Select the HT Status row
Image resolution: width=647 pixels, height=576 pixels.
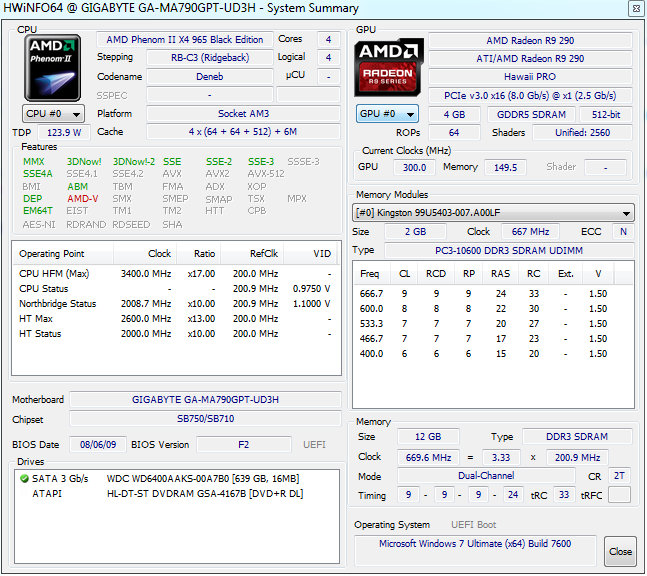point(175,334)
